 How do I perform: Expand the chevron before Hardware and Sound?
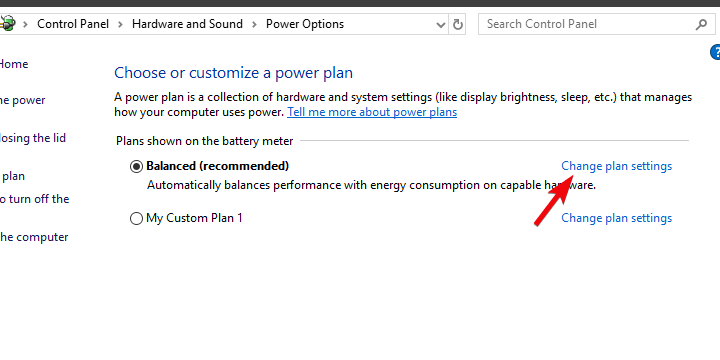pyautogui.click(x=120, y=24)
